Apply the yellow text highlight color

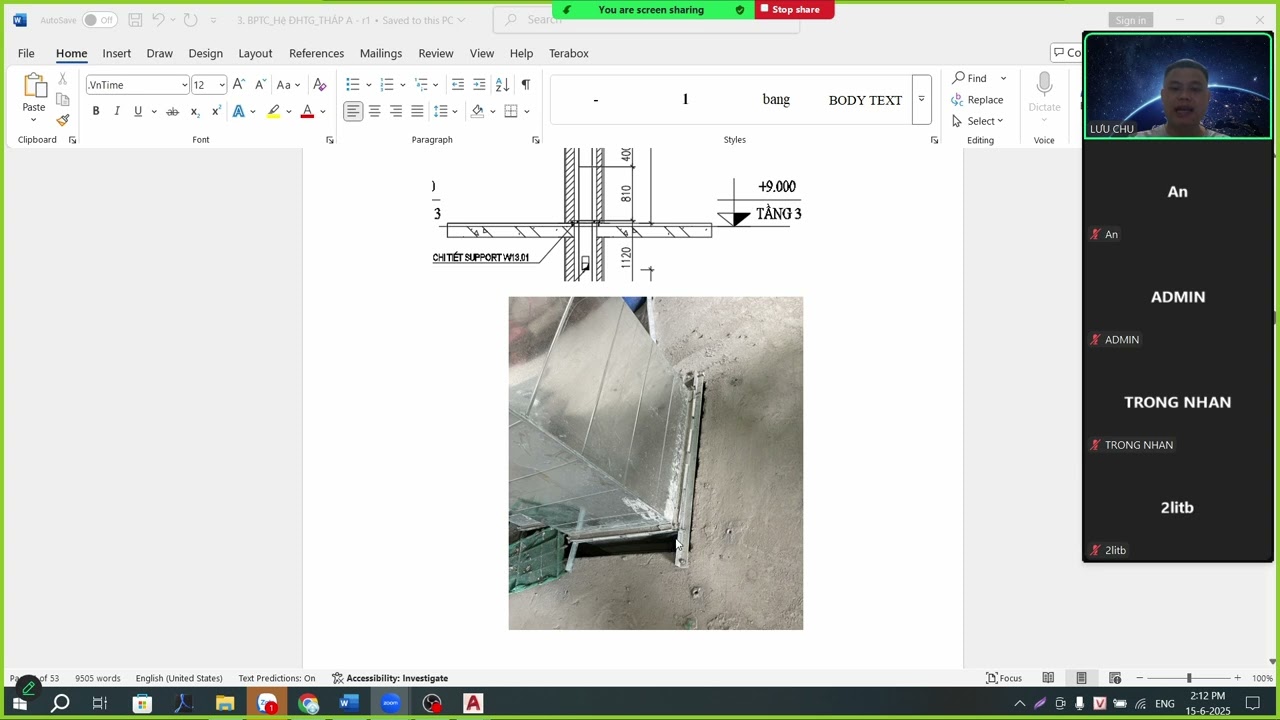[x=273, y=111]
